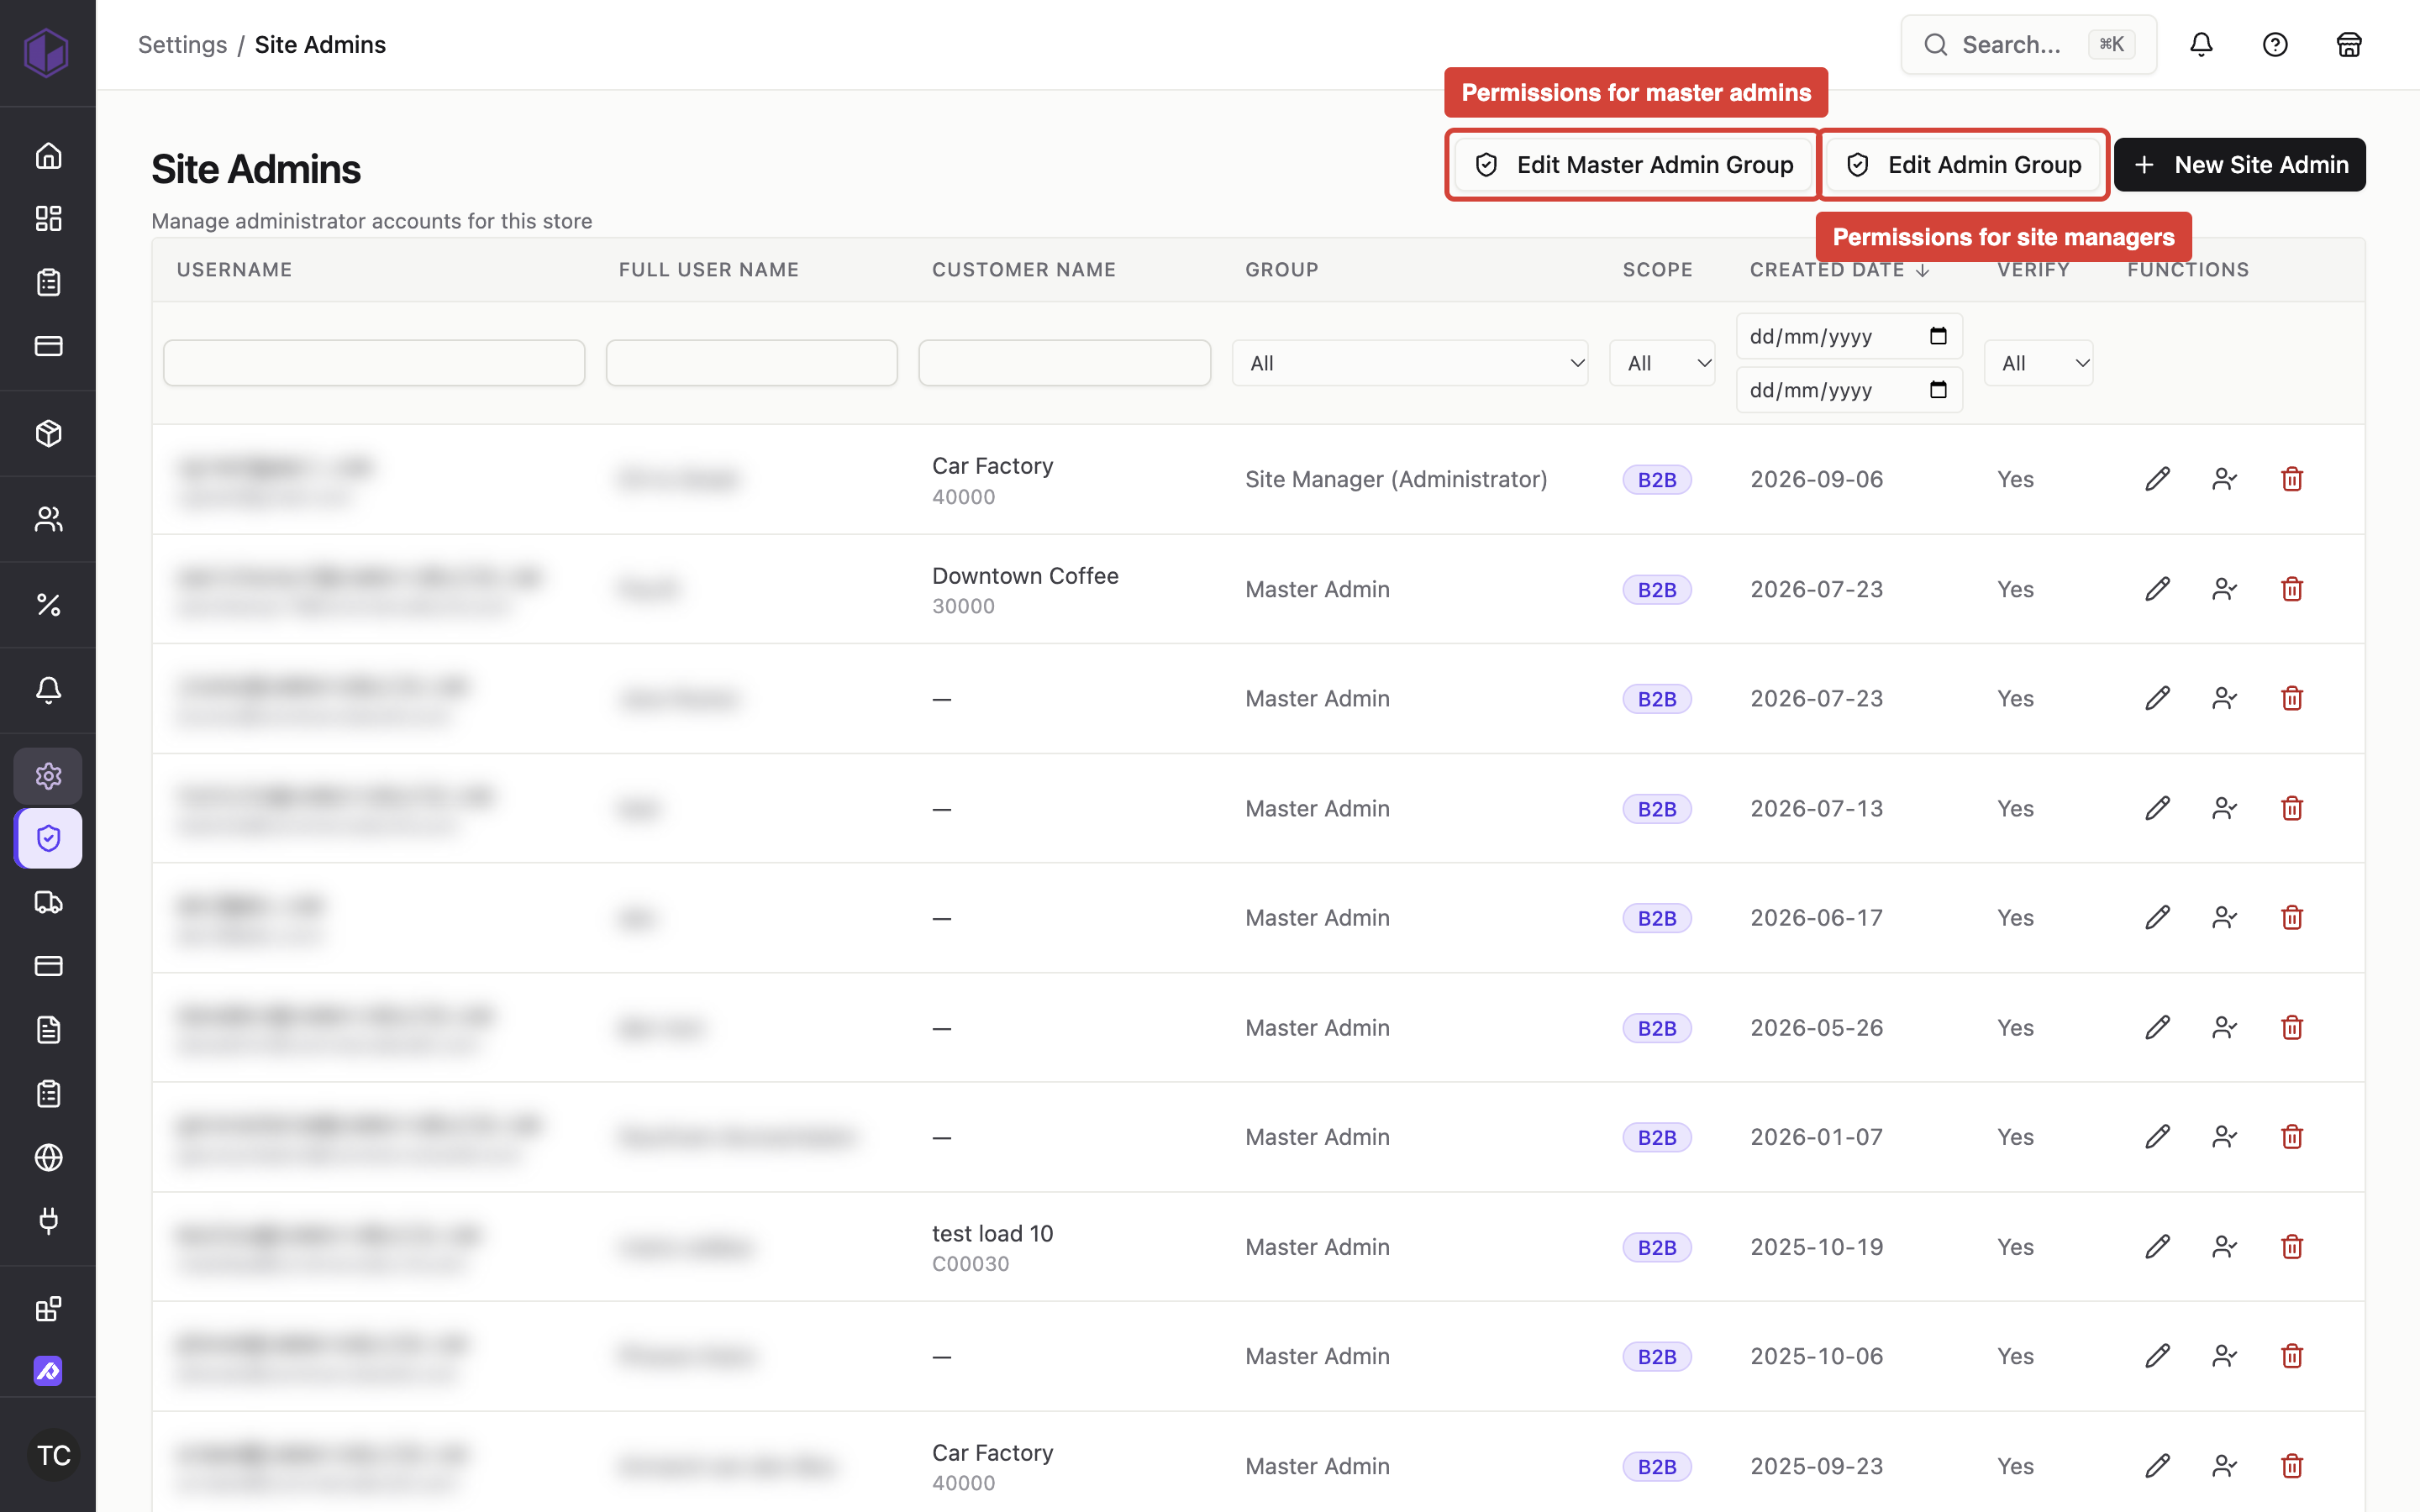This screenshot has height=1512, width=2420.
Task: Edit the Car Factory Site Manager row
Action: (x=2157, y=479)
